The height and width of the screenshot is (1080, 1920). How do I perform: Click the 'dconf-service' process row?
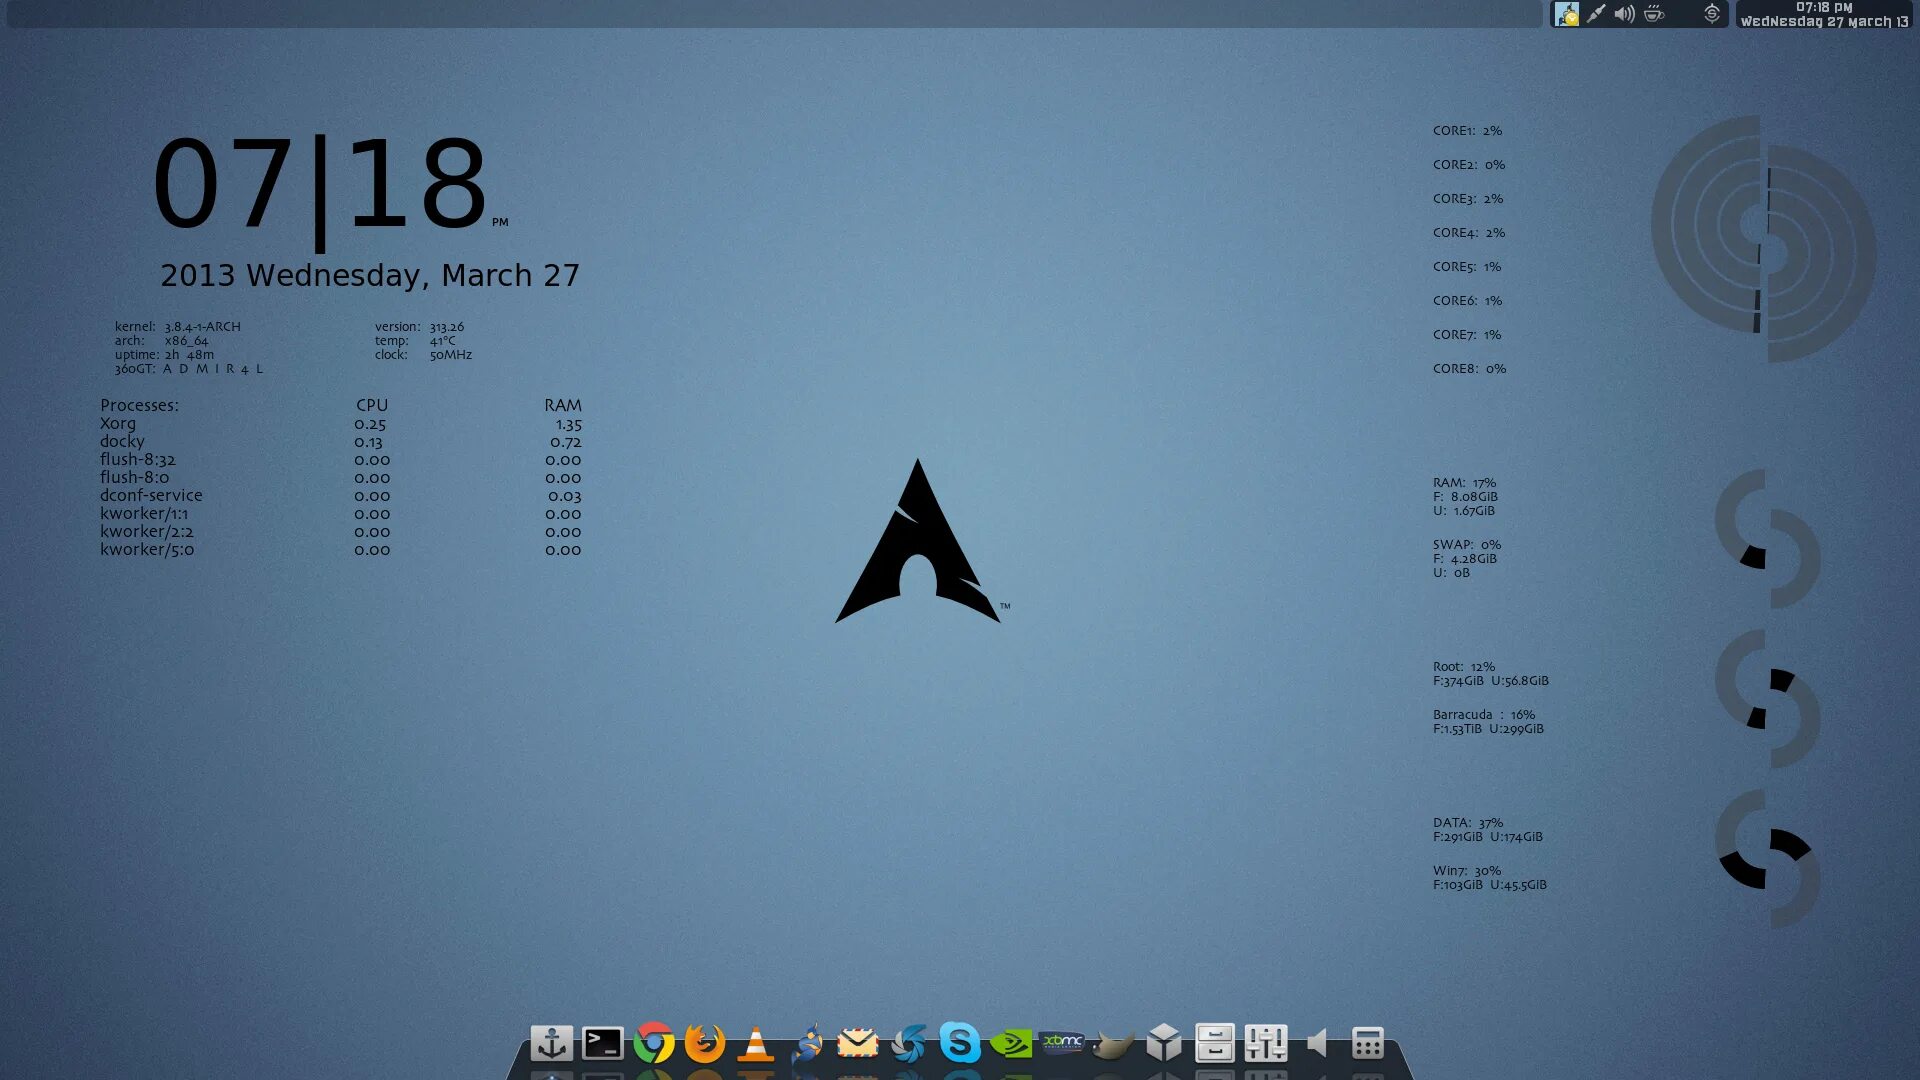(x=340, y=495)
